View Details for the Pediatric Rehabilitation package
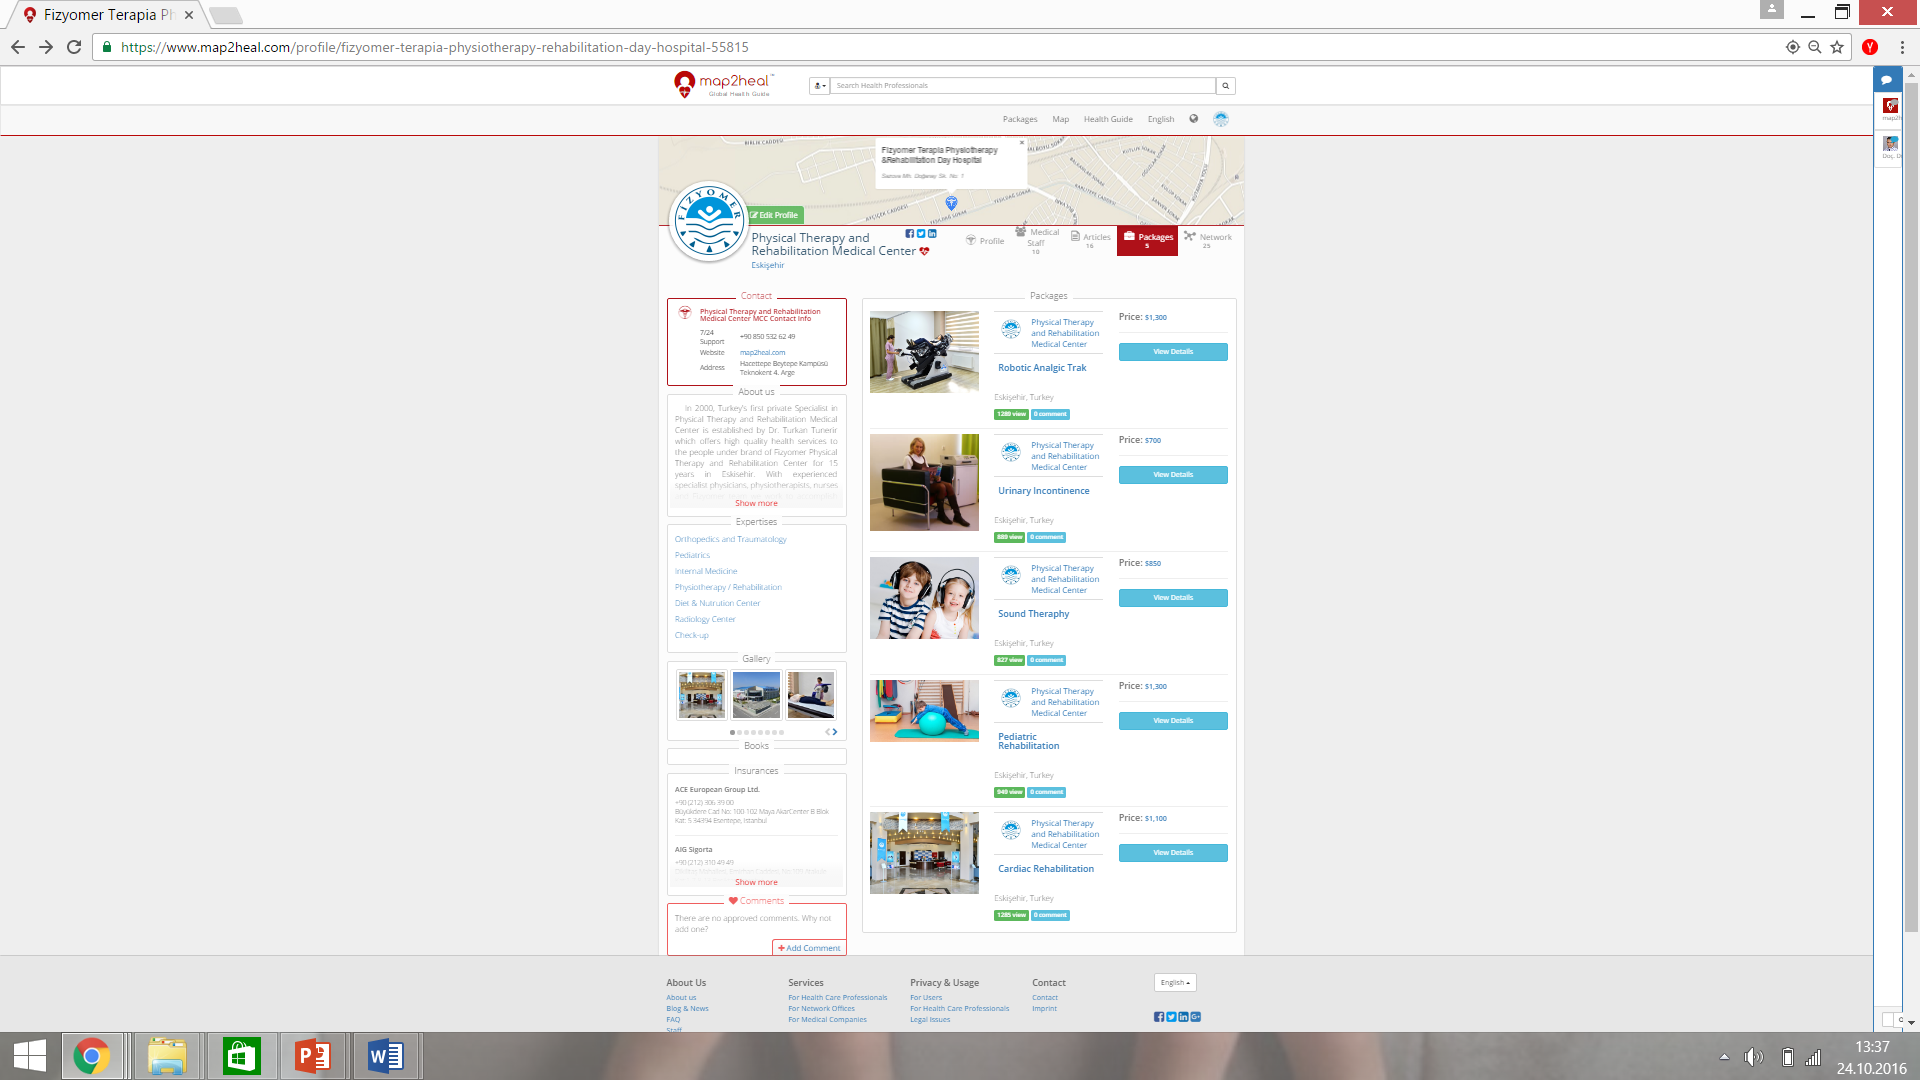The image size is (1920, 1080). point(1173,721)
